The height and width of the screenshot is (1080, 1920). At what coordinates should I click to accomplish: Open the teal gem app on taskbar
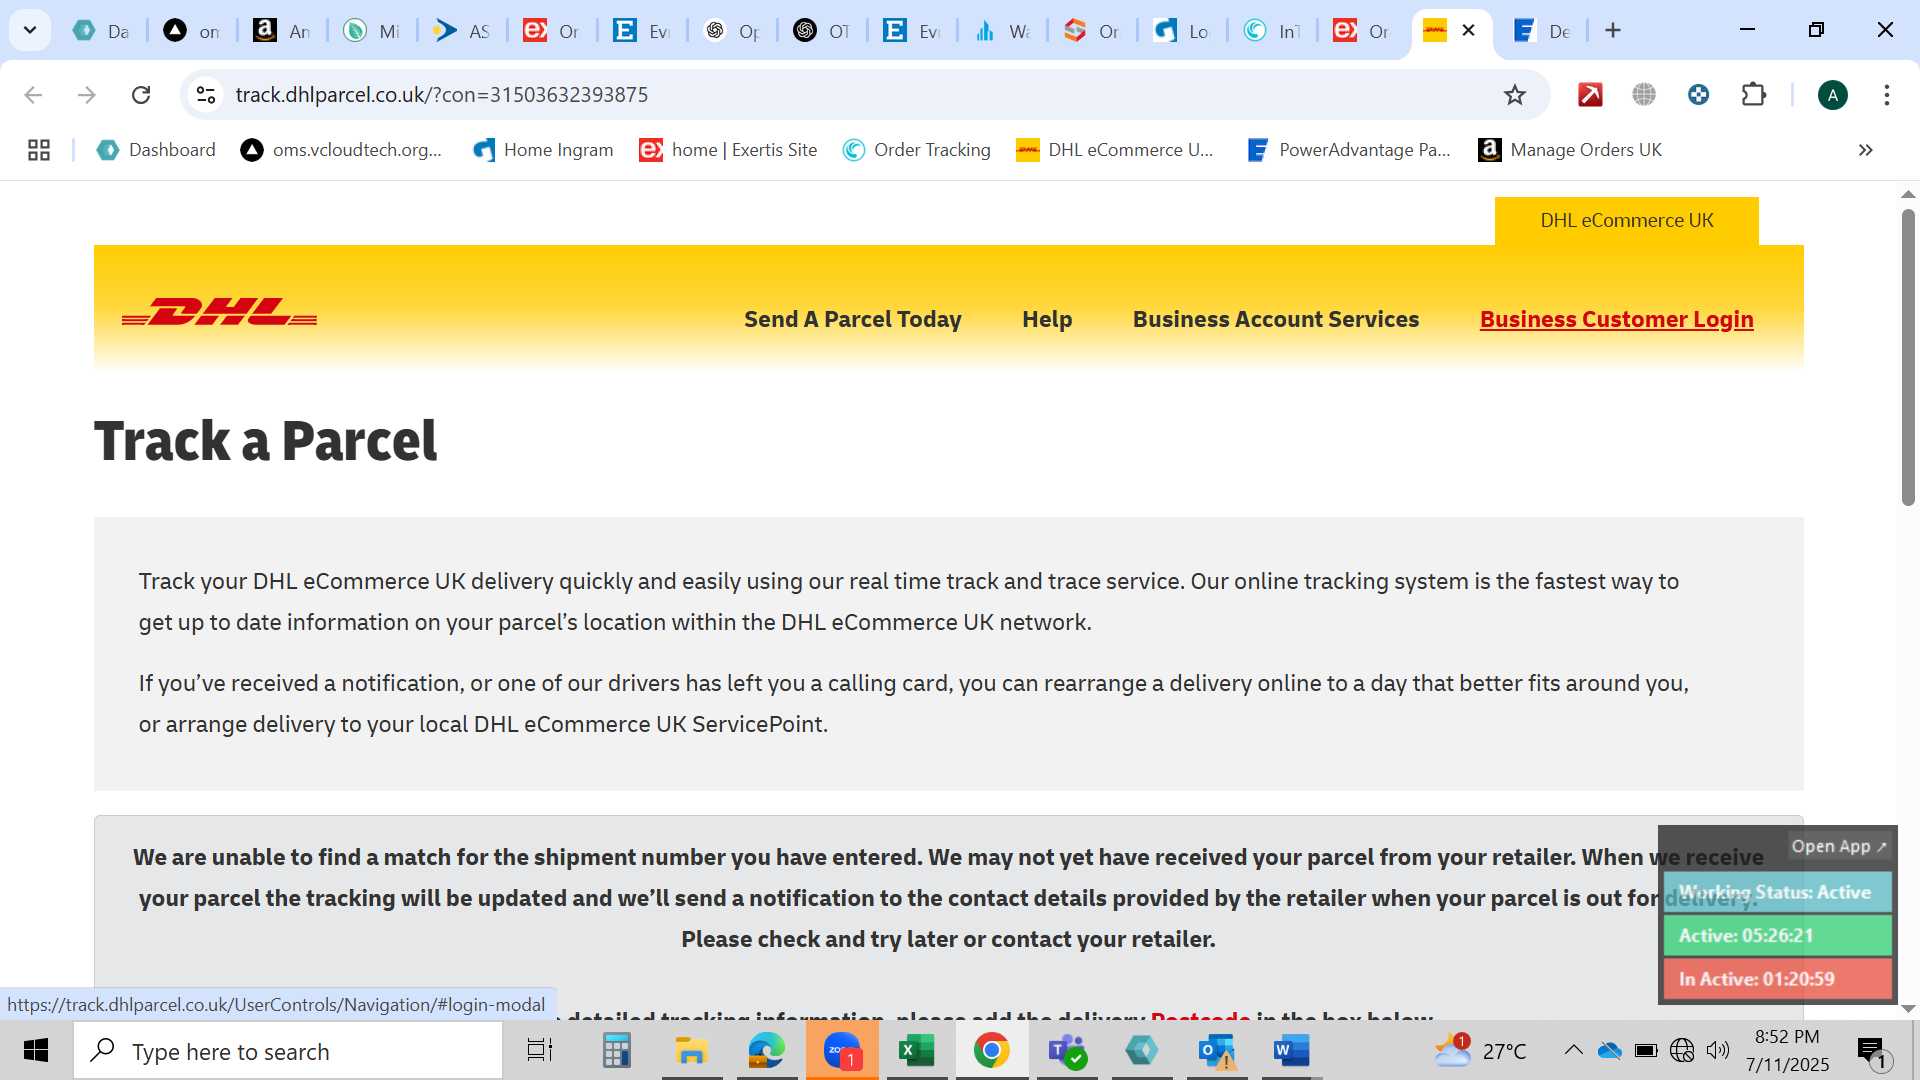coord(1141,1051)
